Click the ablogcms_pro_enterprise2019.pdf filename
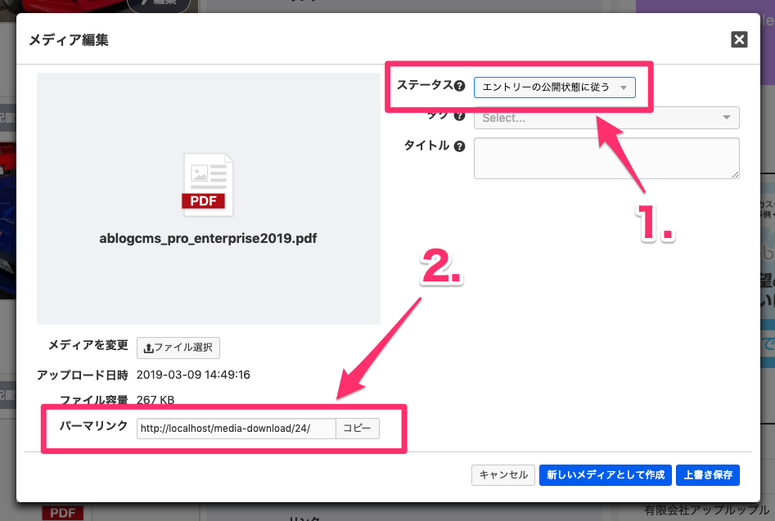Viewport: 775px width, 521px height. [208, 239]
